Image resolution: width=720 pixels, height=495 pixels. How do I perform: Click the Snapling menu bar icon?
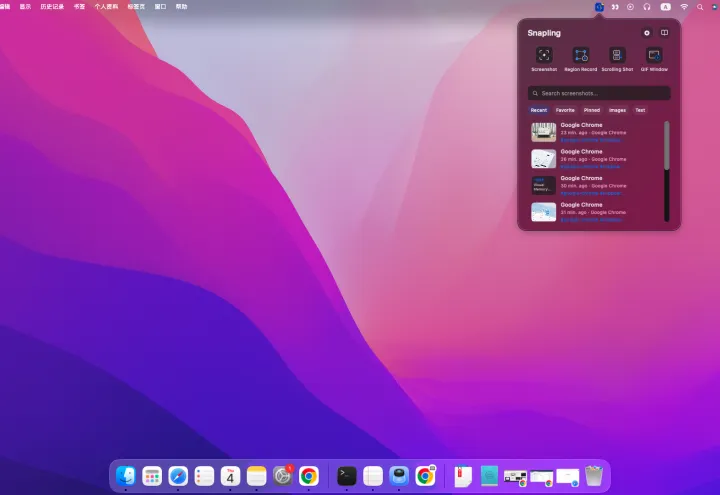click(x=599, y=7)
